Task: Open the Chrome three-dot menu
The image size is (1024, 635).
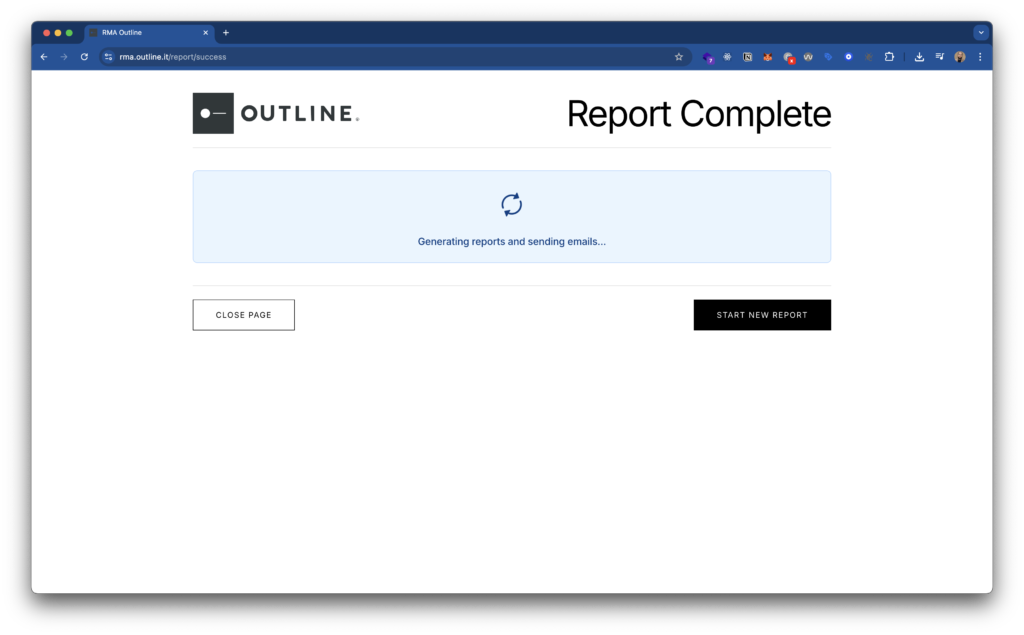Action: click(980, 57)
